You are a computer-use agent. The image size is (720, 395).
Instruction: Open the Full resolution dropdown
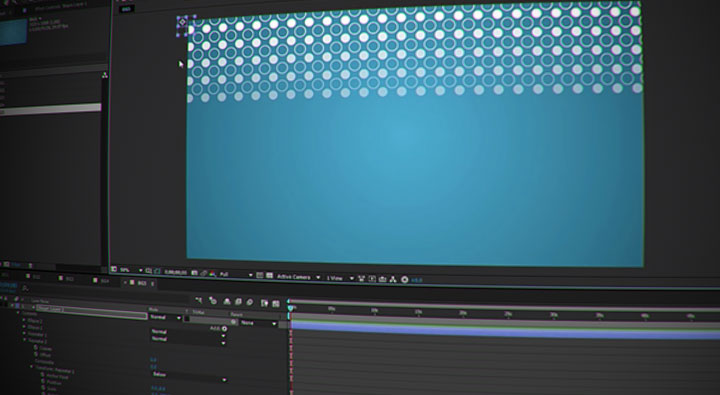(236, 274)
